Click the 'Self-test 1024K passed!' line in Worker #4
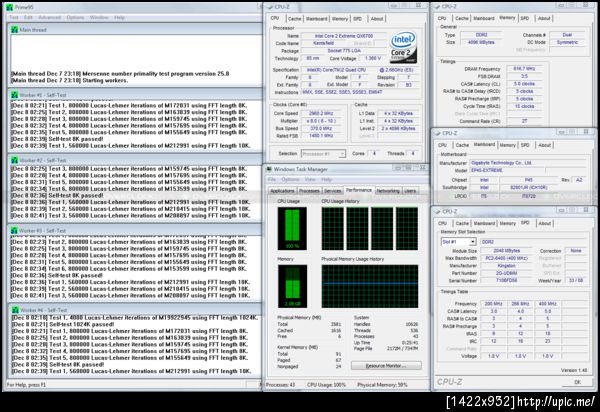600x412 pixels. [x=63, y=324]
